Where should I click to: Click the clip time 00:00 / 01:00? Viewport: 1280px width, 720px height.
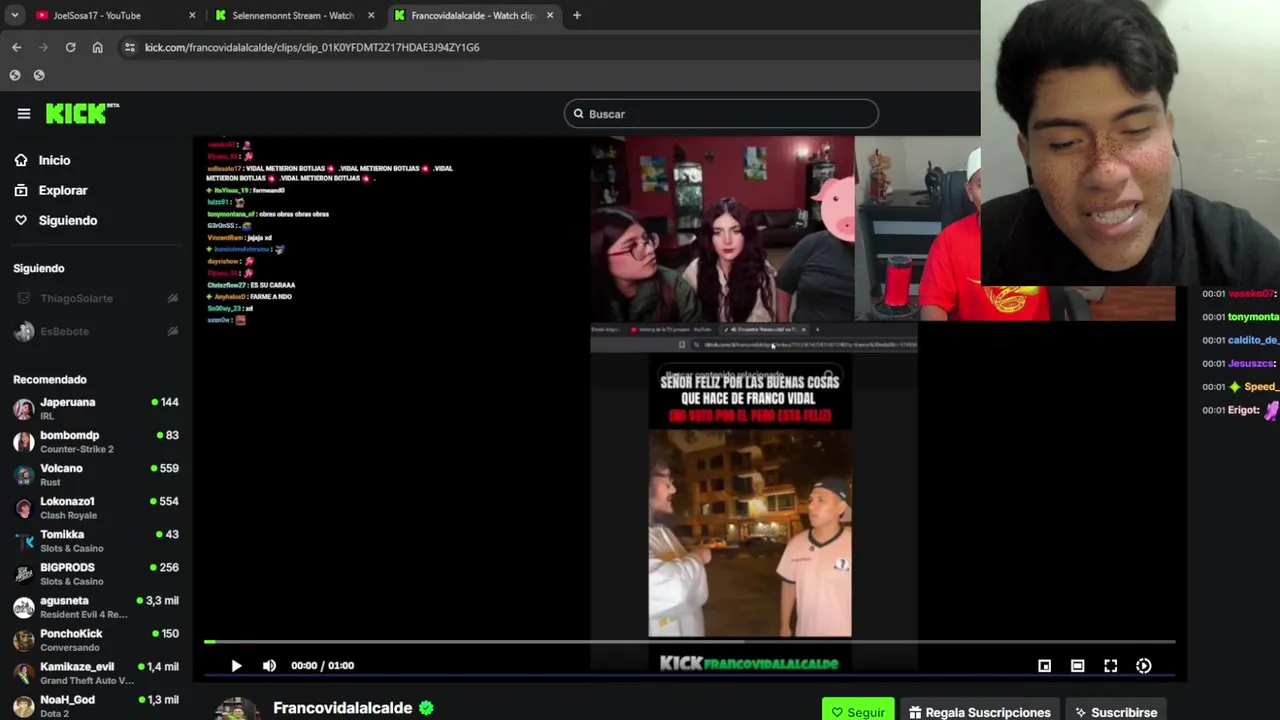pos(322,665)
